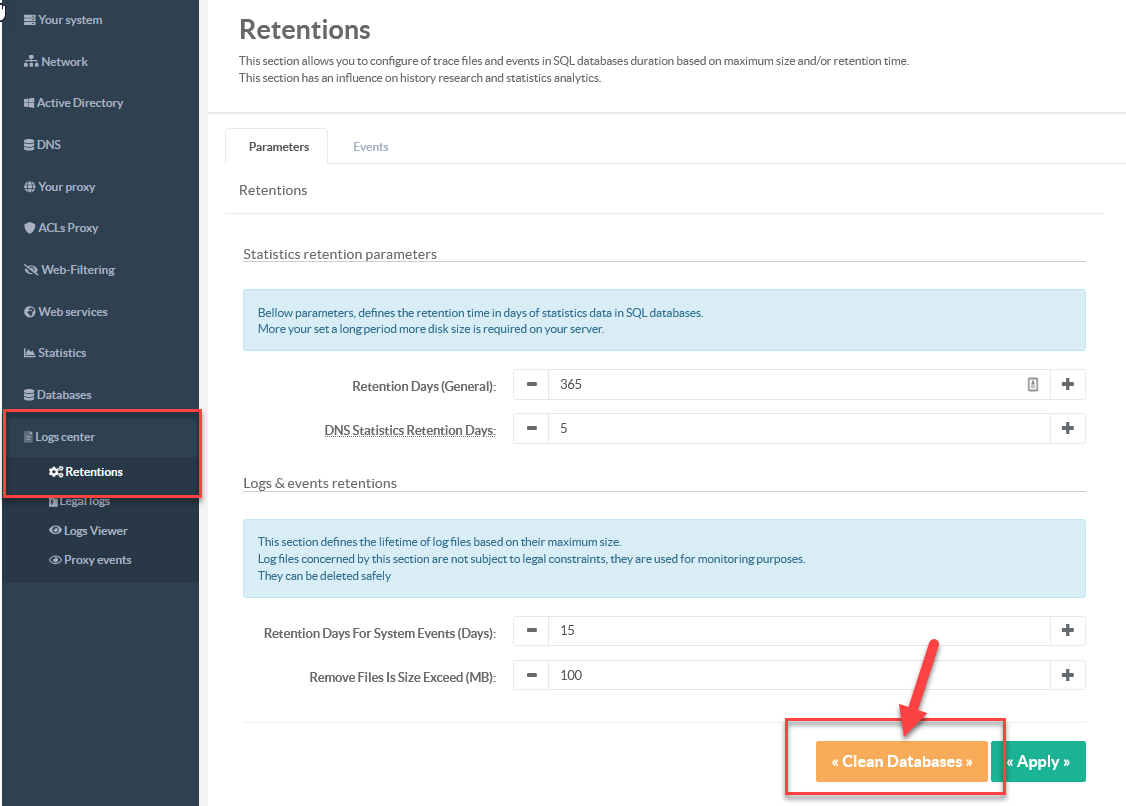Click the Statistics chart icon
The width and height of the screenshot is (1126, 806).
(30, 353)
